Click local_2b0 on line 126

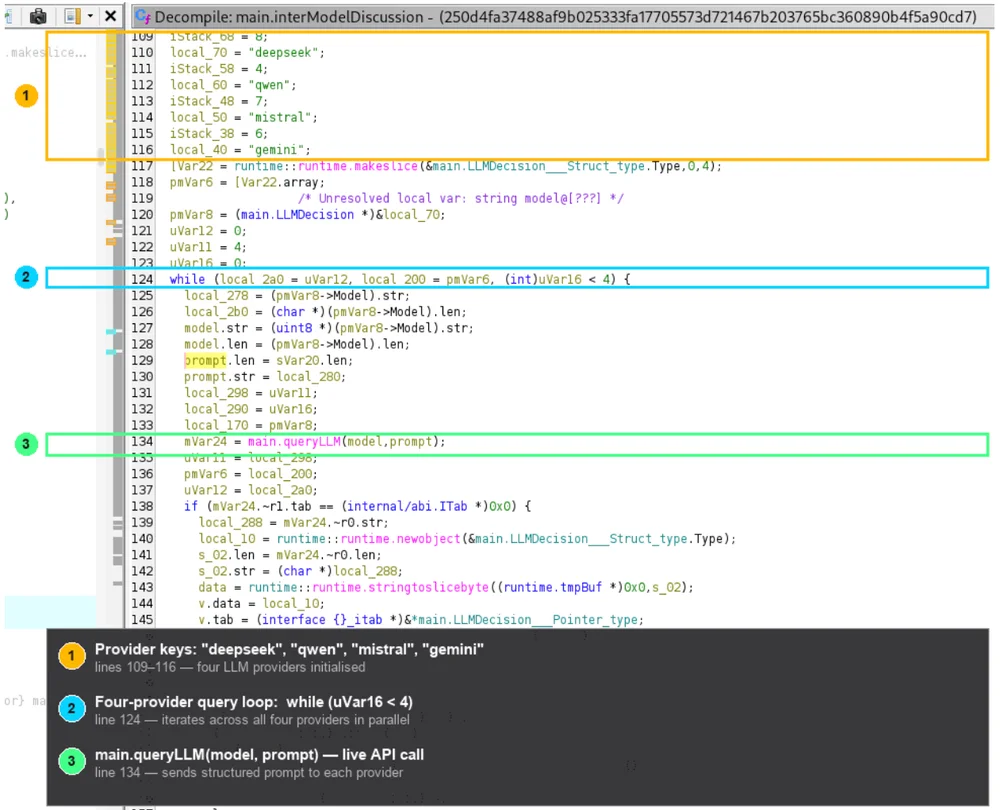pos(216,312)
